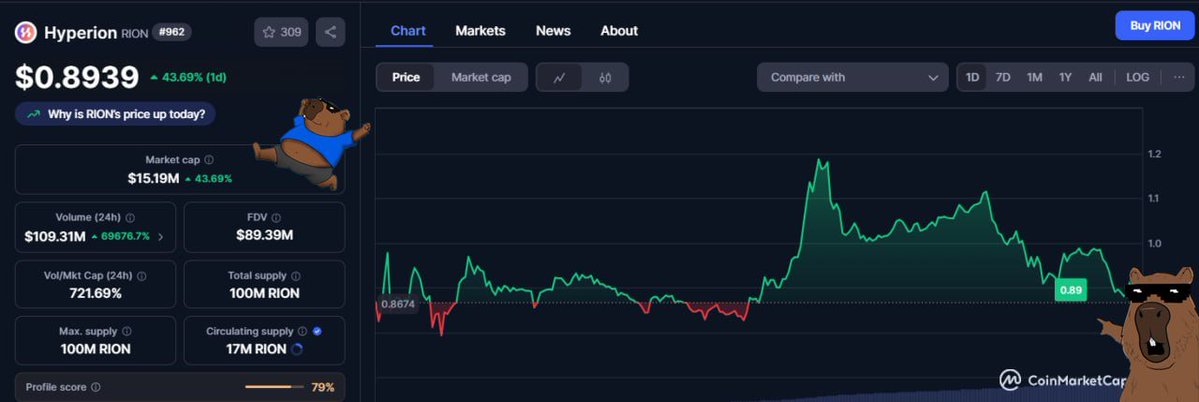The width and height of the screenshot is (1199, 402).
Task: Add RION to watchlist with star button
Action: (x=281, y=32)
